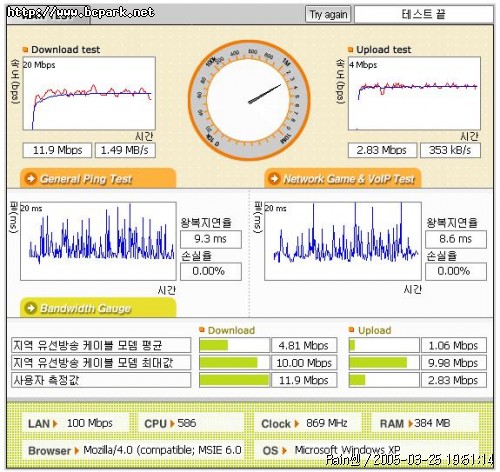
Task: Click the LAN 100 Mbps info field
Action: pyautogui.click(x=75, y=423)
